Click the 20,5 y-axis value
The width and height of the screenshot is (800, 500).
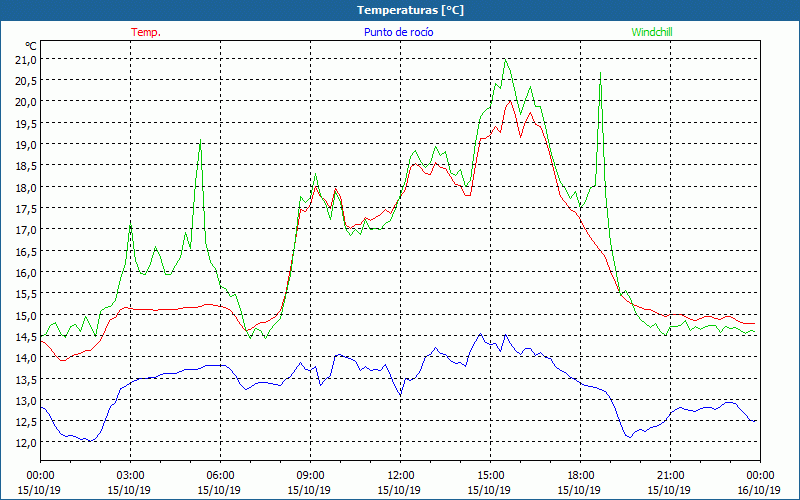[x=27, y=81]
